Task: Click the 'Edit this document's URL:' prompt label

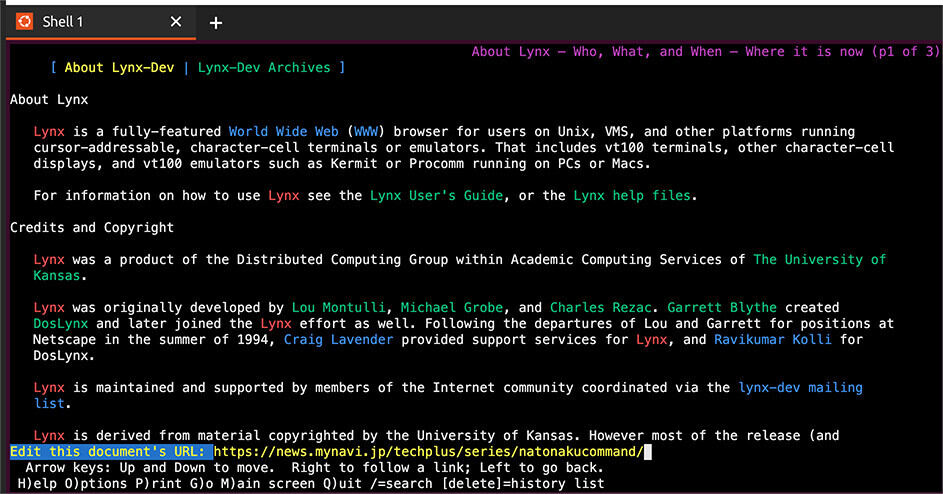Action: [x=108, y=452]
